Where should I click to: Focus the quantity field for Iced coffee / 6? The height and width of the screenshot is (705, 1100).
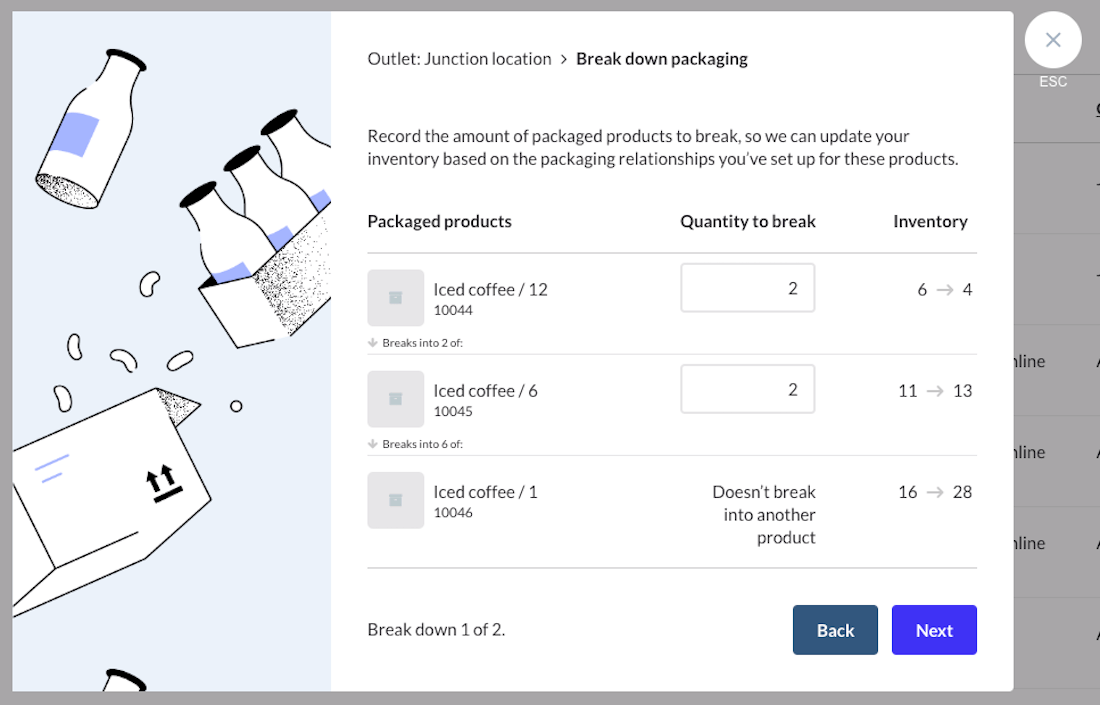tap(747, 389)
